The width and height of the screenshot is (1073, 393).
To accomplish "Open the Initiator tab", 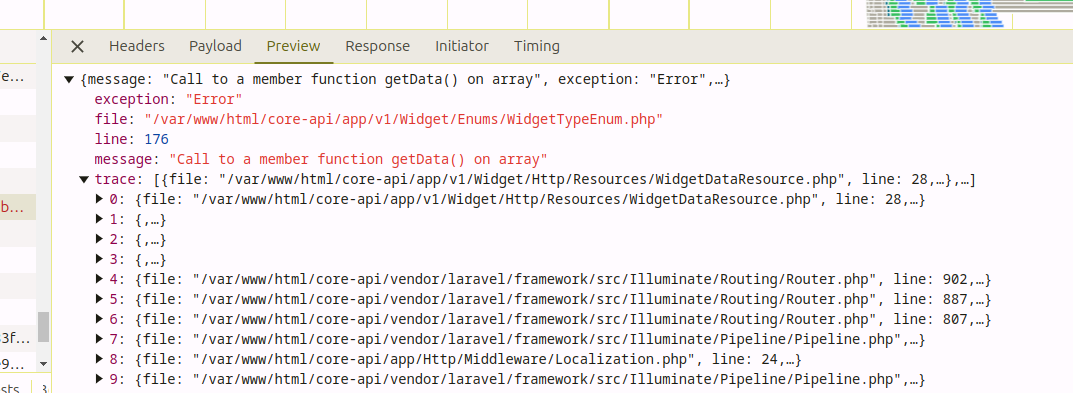I will 462,46.
